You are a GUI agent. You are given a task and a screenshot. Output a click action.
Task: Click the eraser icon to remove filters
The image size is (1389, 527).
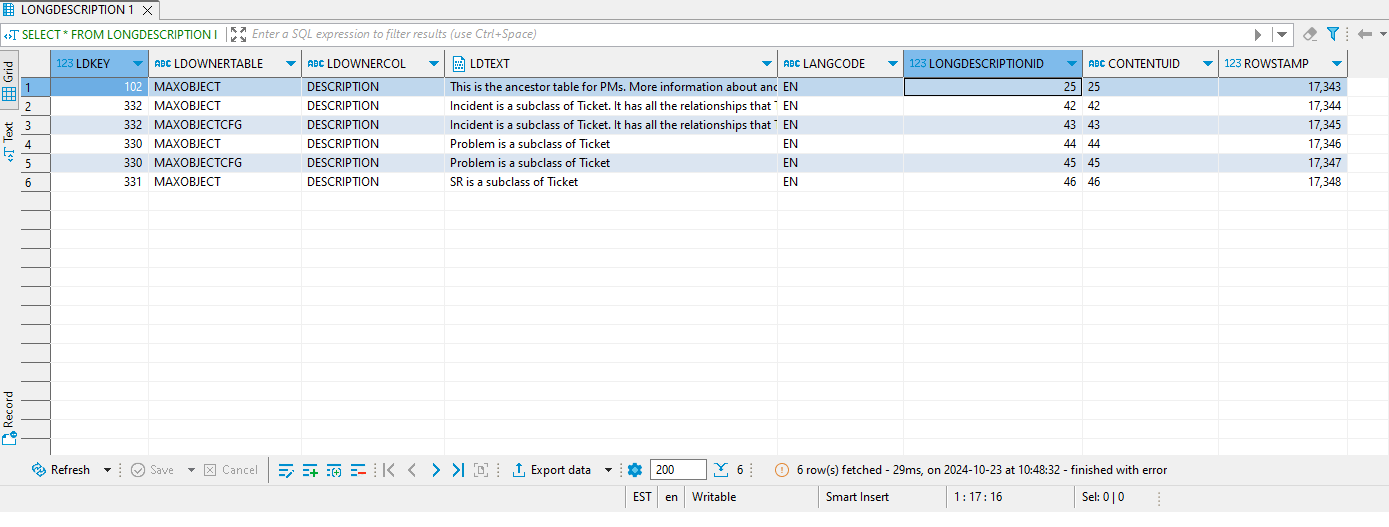coord(1310,34)
